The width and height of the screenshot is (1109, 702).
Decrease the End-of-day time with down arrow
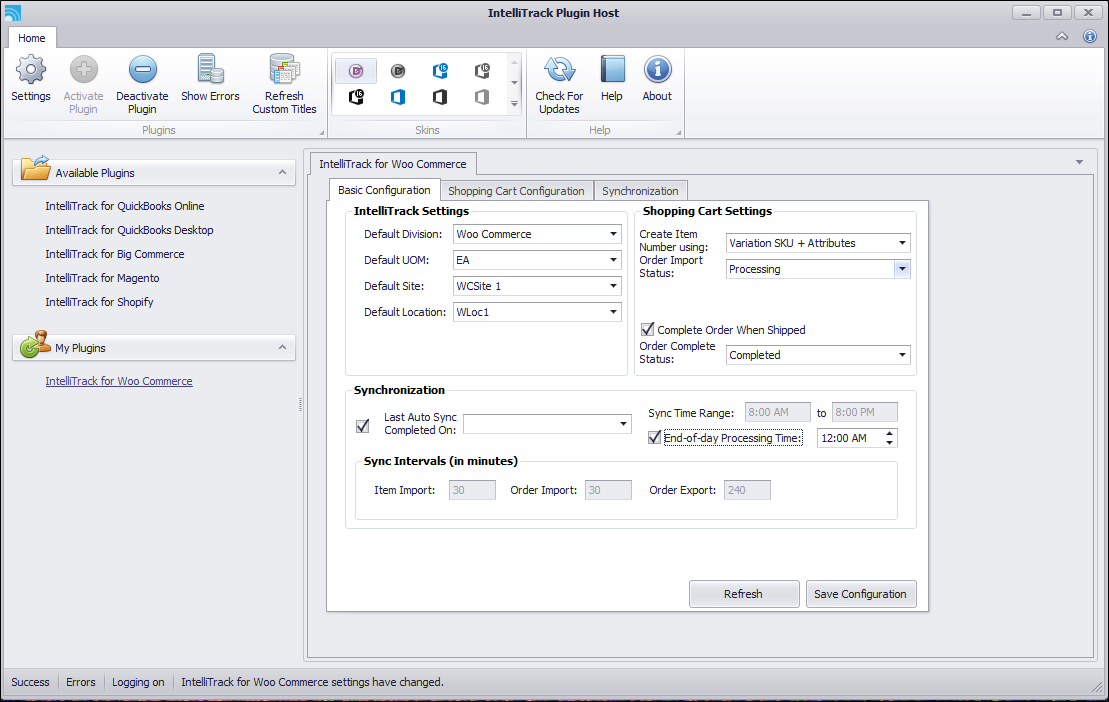tap(889, 443)
